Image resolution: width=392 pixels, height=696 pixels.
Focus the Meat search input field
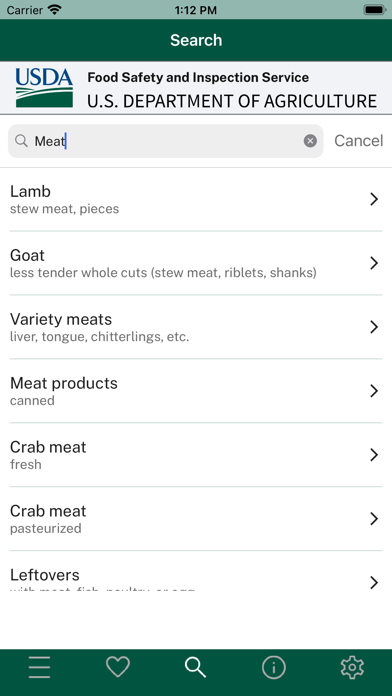166,141
